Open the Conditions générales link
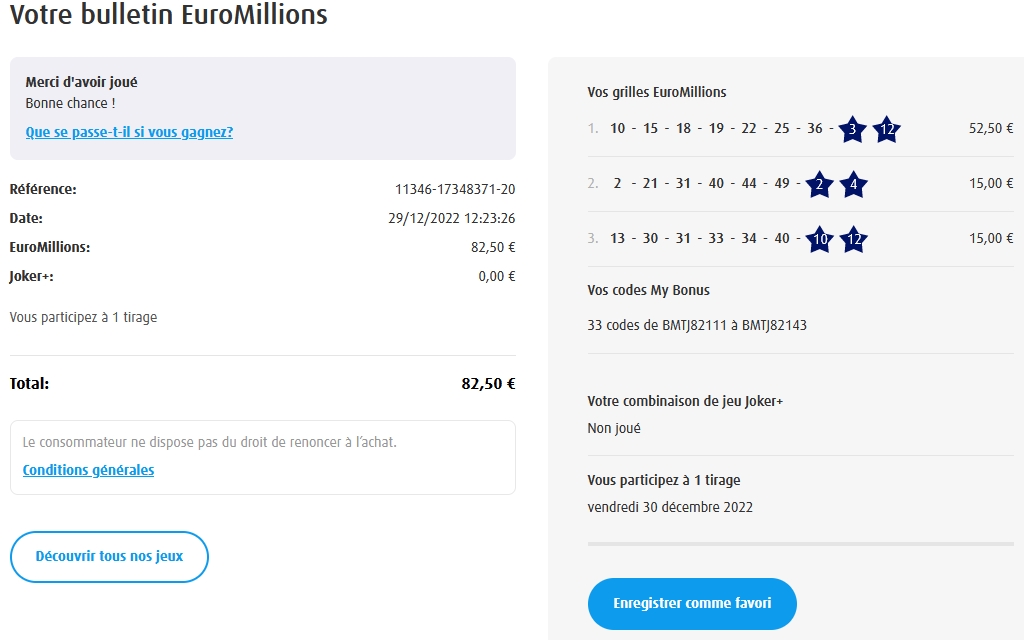Viewport: 1024px width, 640px height. click(x=88, y=470)
